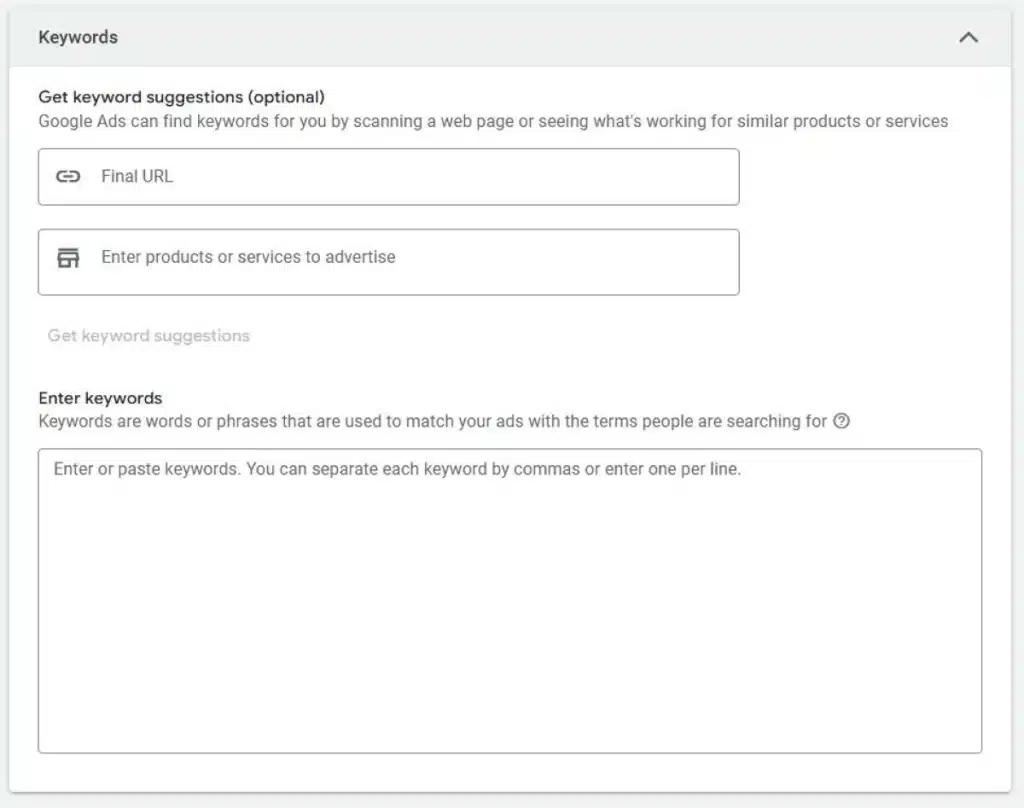
Task: Open the help tooltip next to the keywords description
Action: [x=841, y=421]
